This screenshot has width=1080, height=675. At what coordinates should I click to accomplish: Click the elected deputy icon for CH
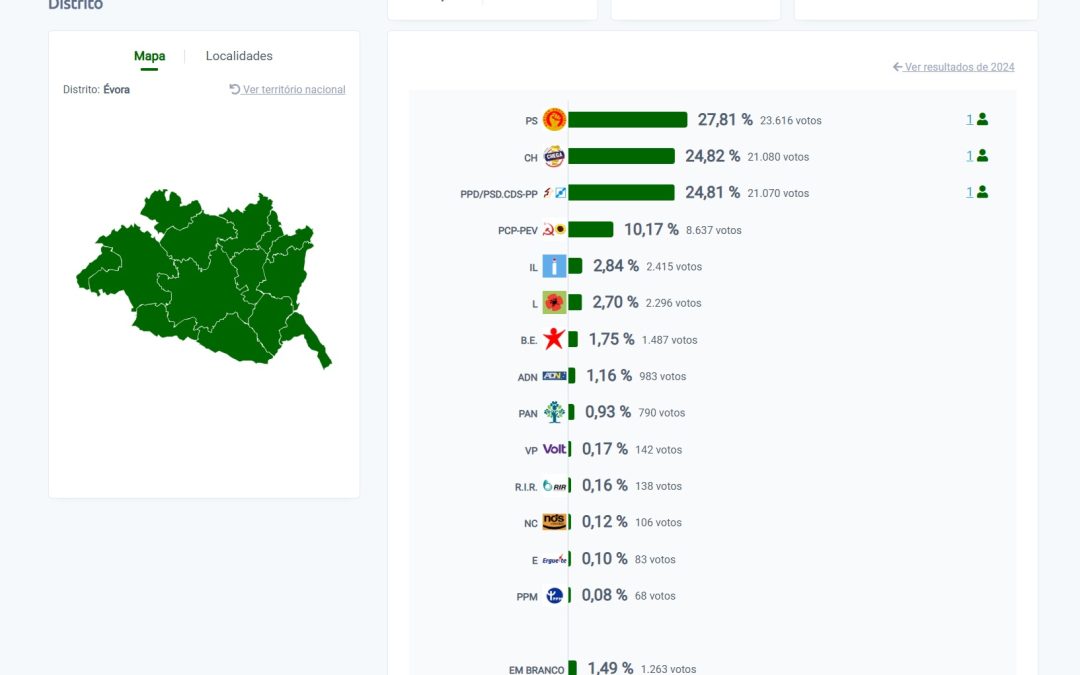coord(982,156)
